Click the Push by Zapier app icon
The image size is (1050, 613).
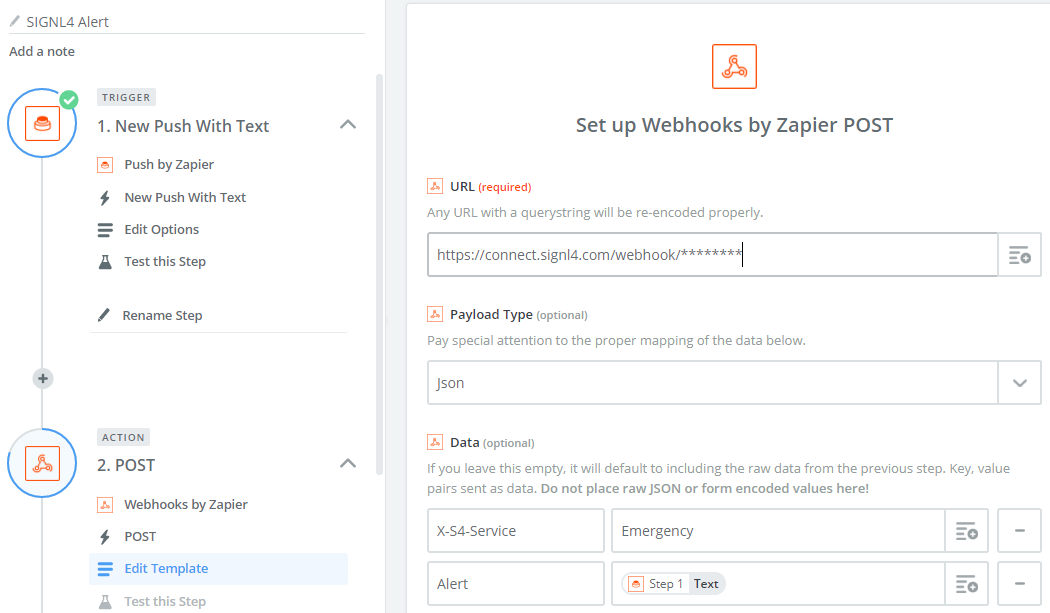point(105,165)
